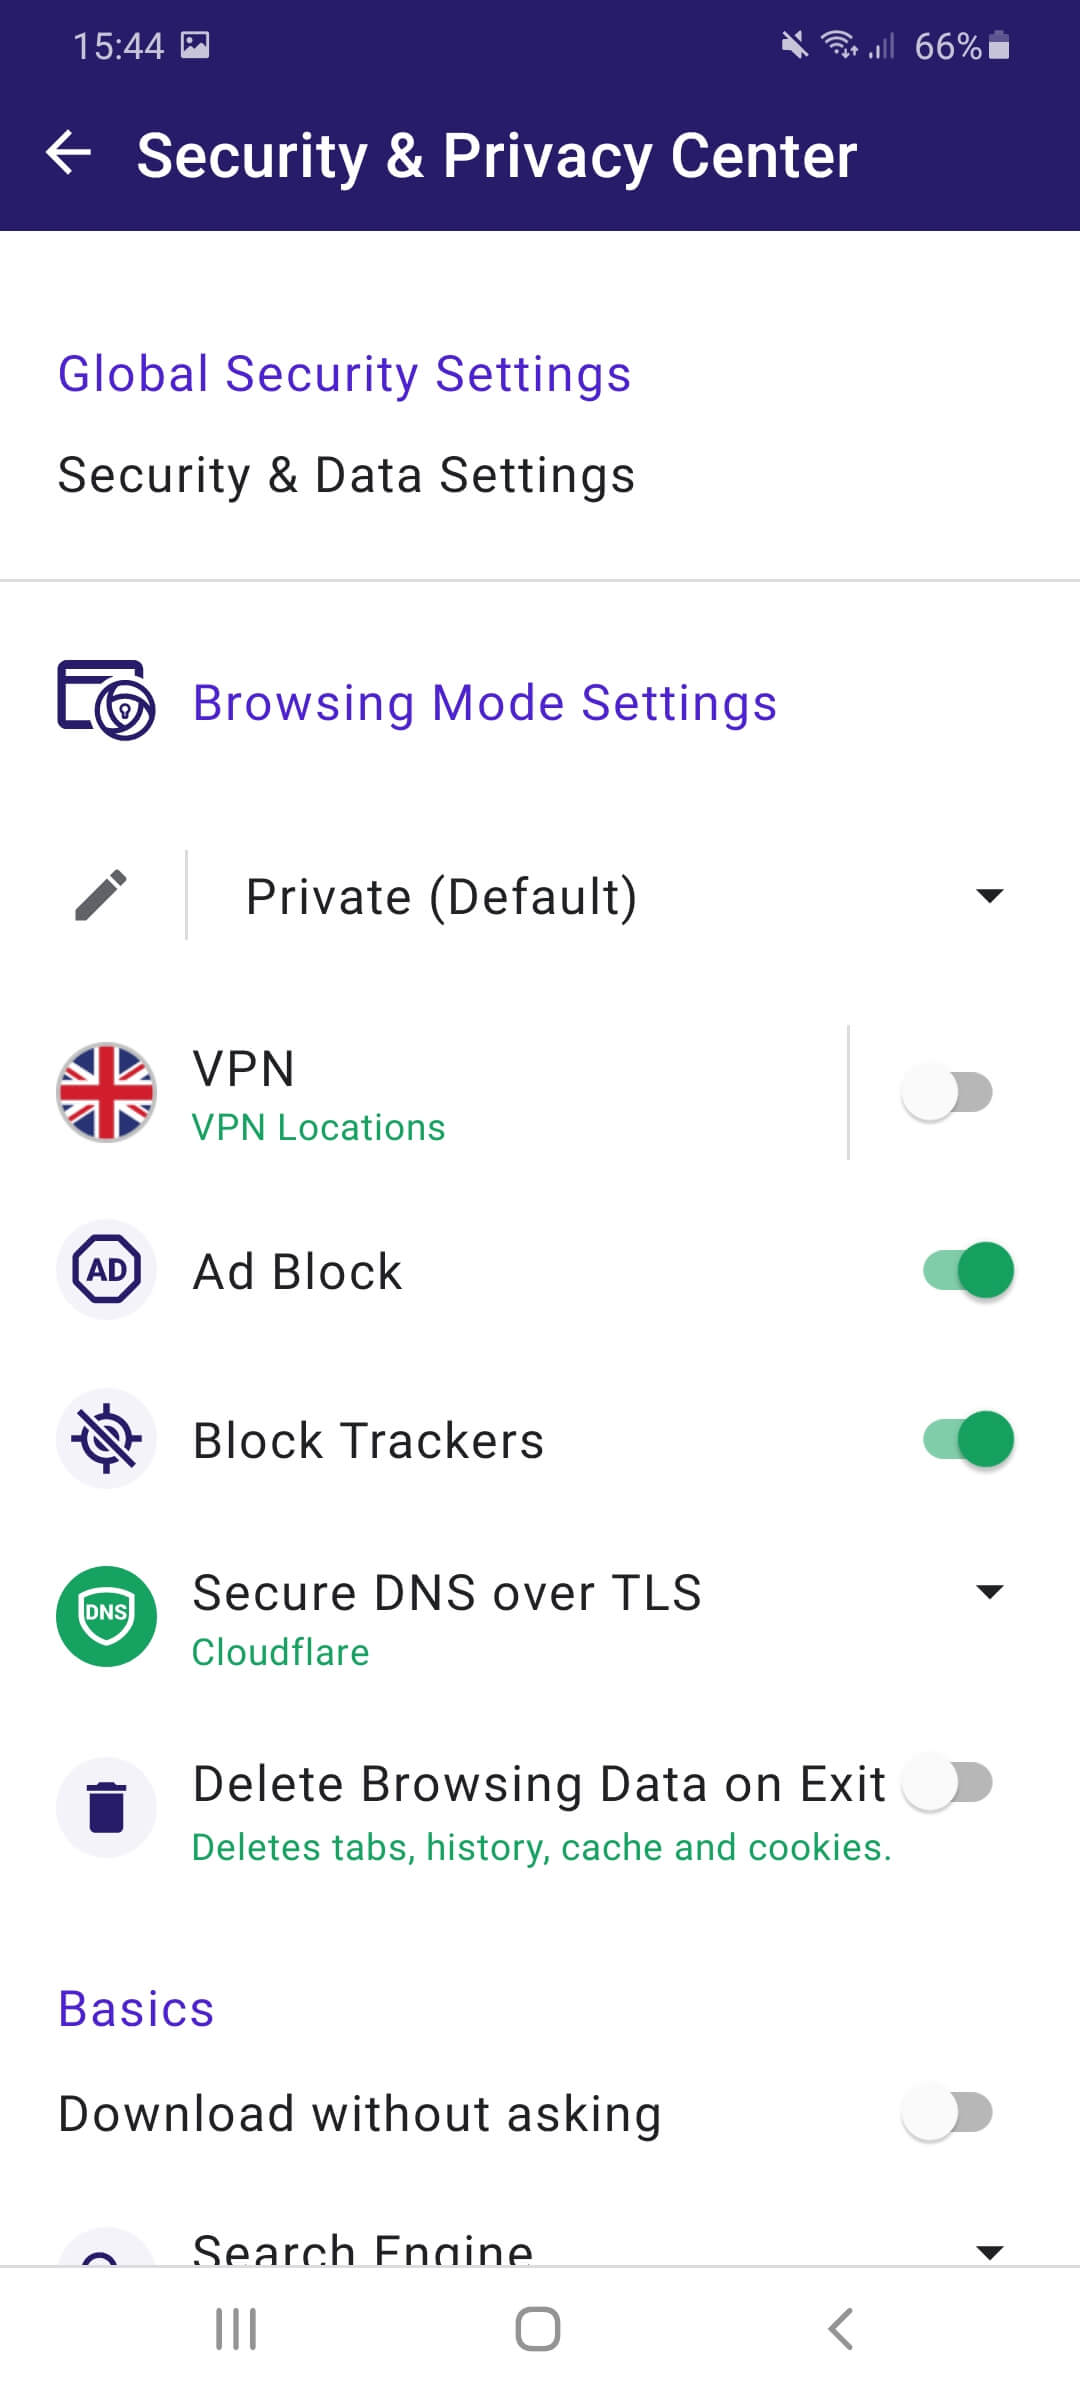Toggle Download without asking
1080x2400 pixels.
[947, 2113]
